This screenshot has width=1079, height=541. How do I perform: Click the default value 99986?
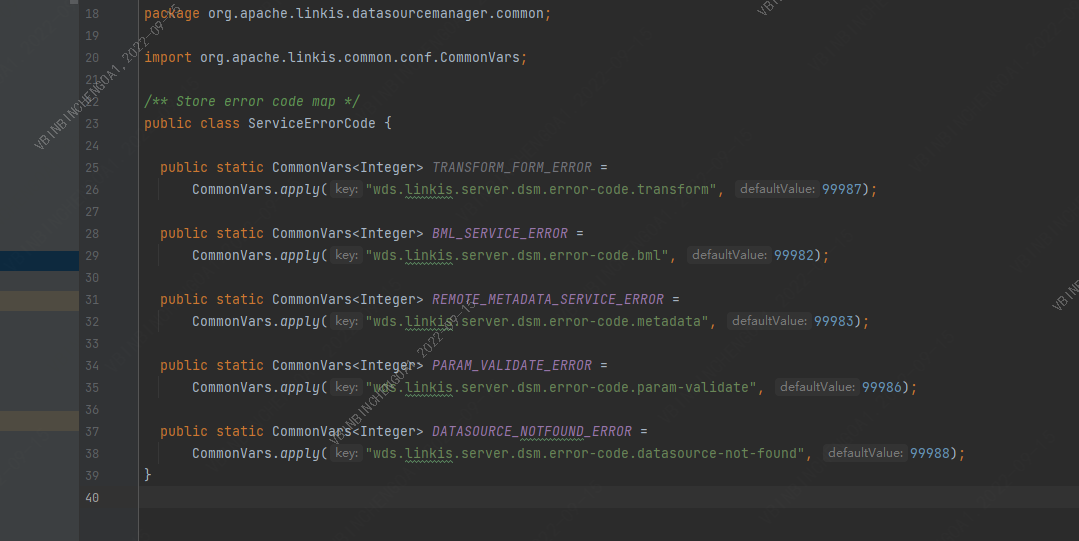[882, 388]
